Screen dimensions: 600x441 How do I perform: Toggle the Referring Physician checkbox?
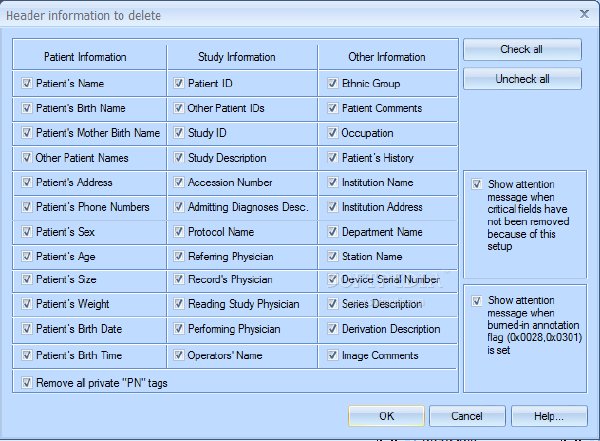(x=179, y=256)
